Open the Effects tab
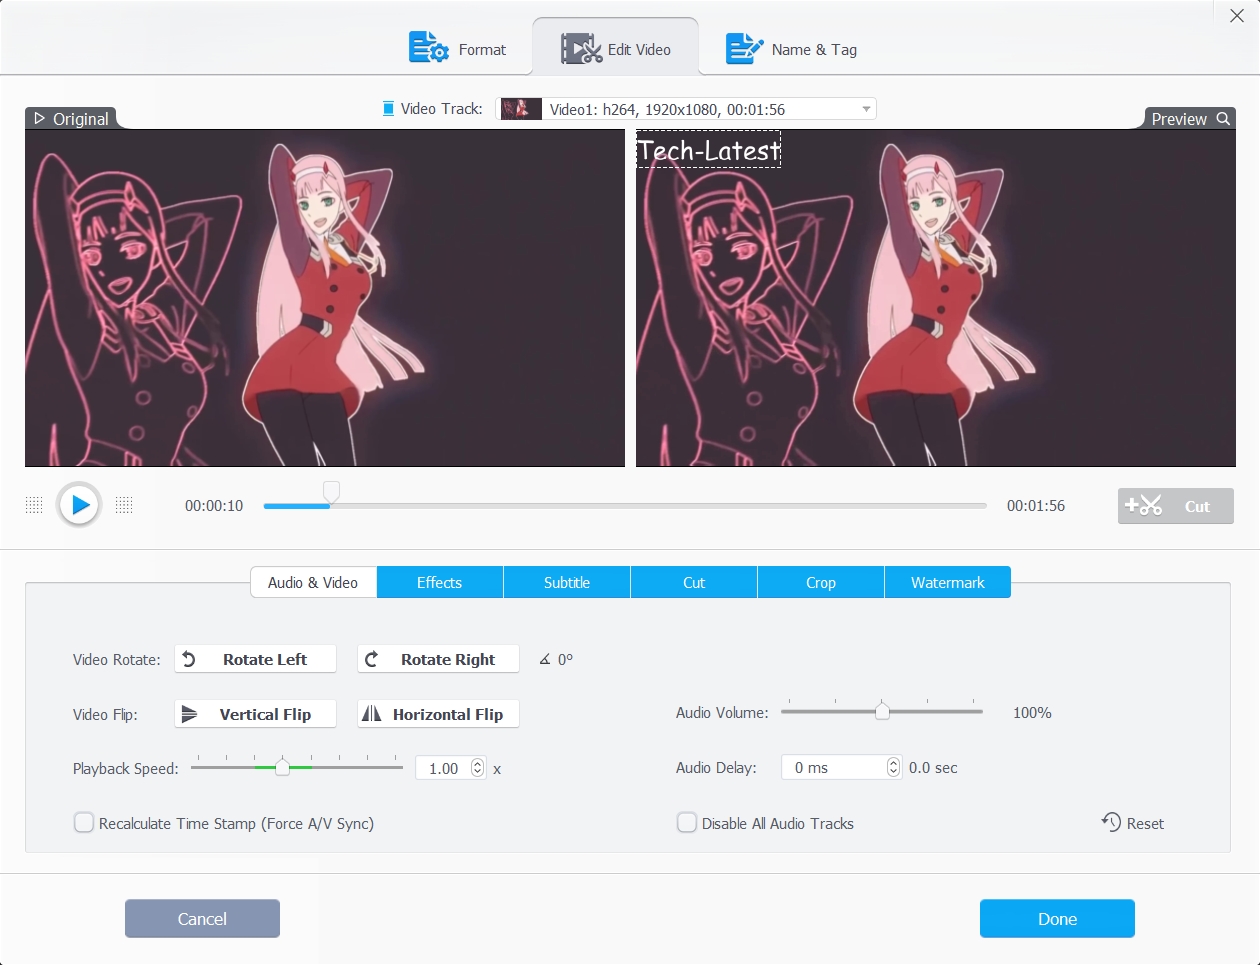 click(x=440, y=582)
